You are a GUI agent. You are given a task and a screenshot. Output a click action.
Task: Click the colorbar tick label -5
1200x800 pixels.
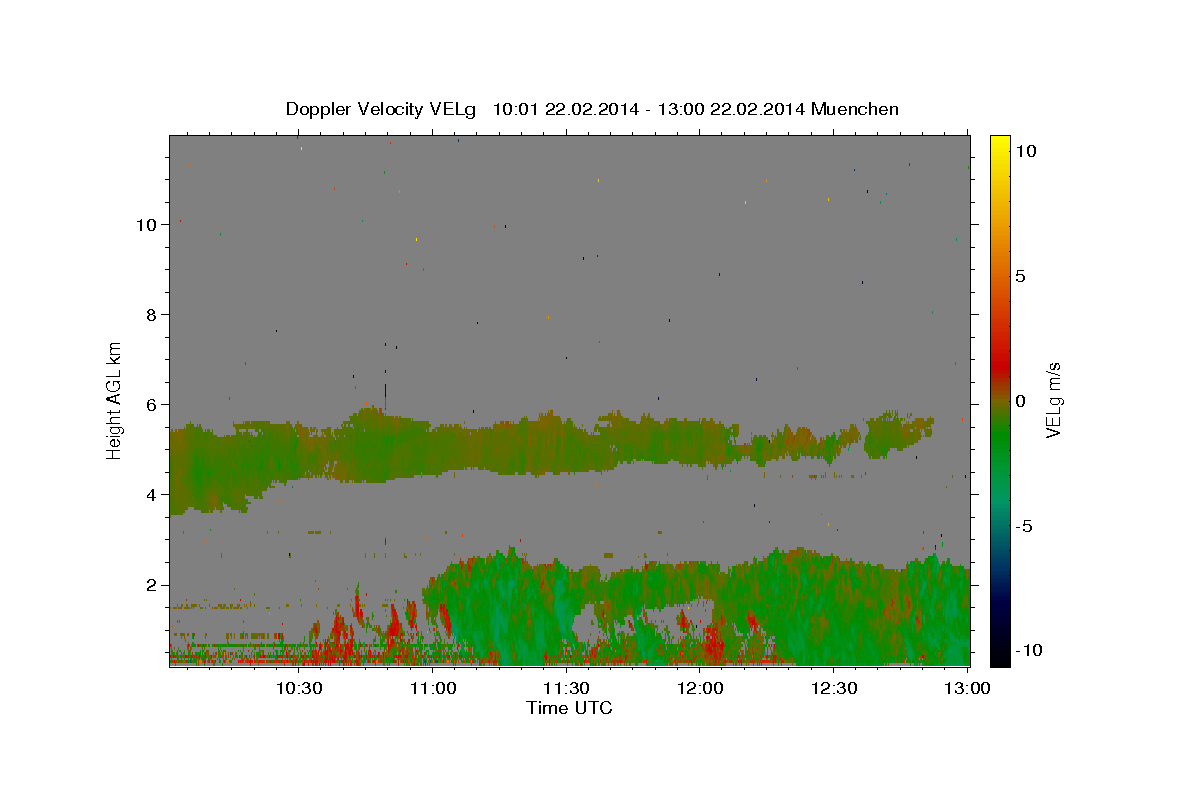click(x=1023, y=526)
